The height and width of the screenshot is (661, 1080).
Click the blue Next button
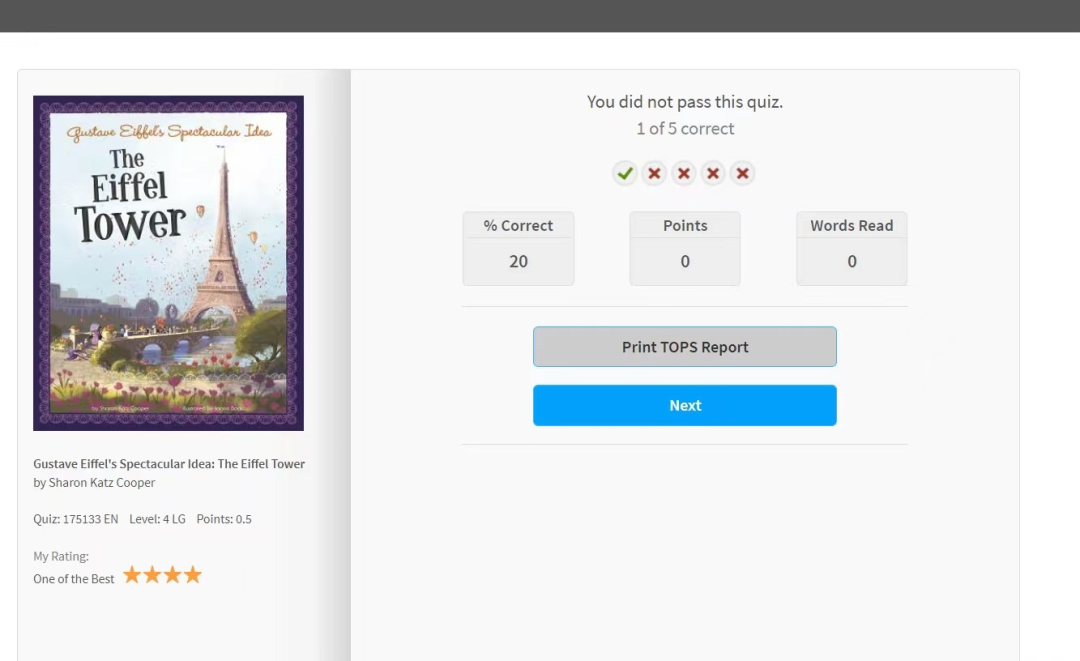click(684, 405)
